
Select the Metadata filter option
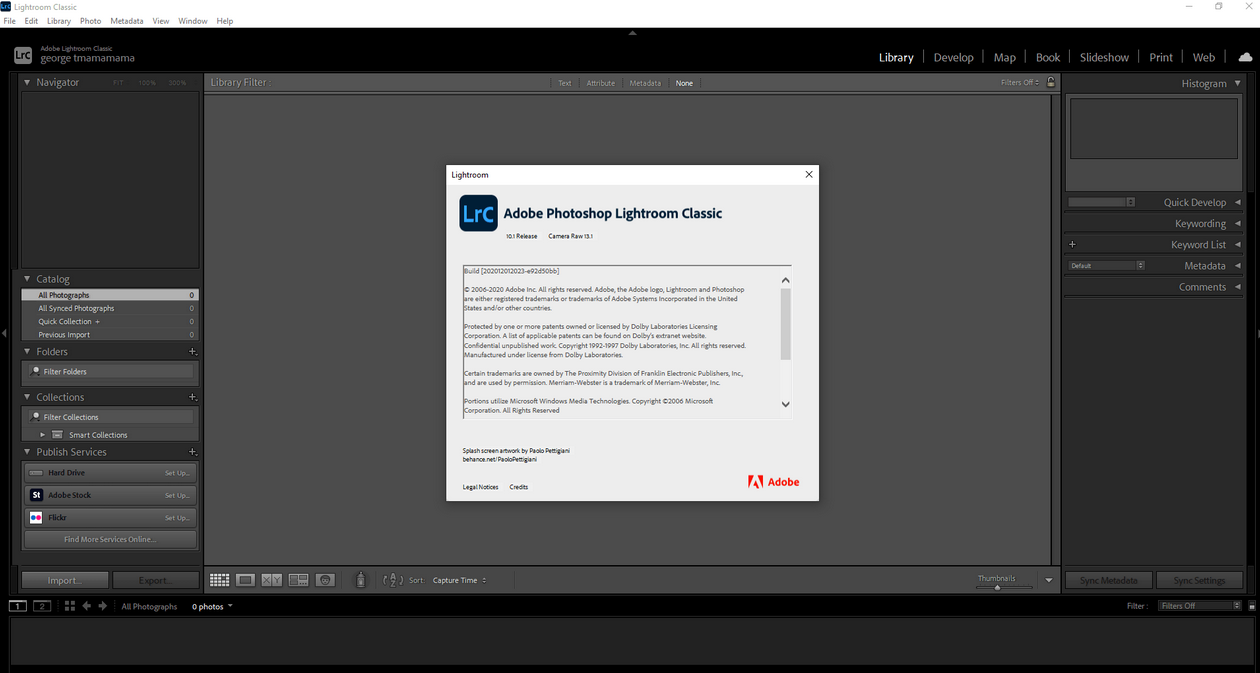[x=645, y=83]
